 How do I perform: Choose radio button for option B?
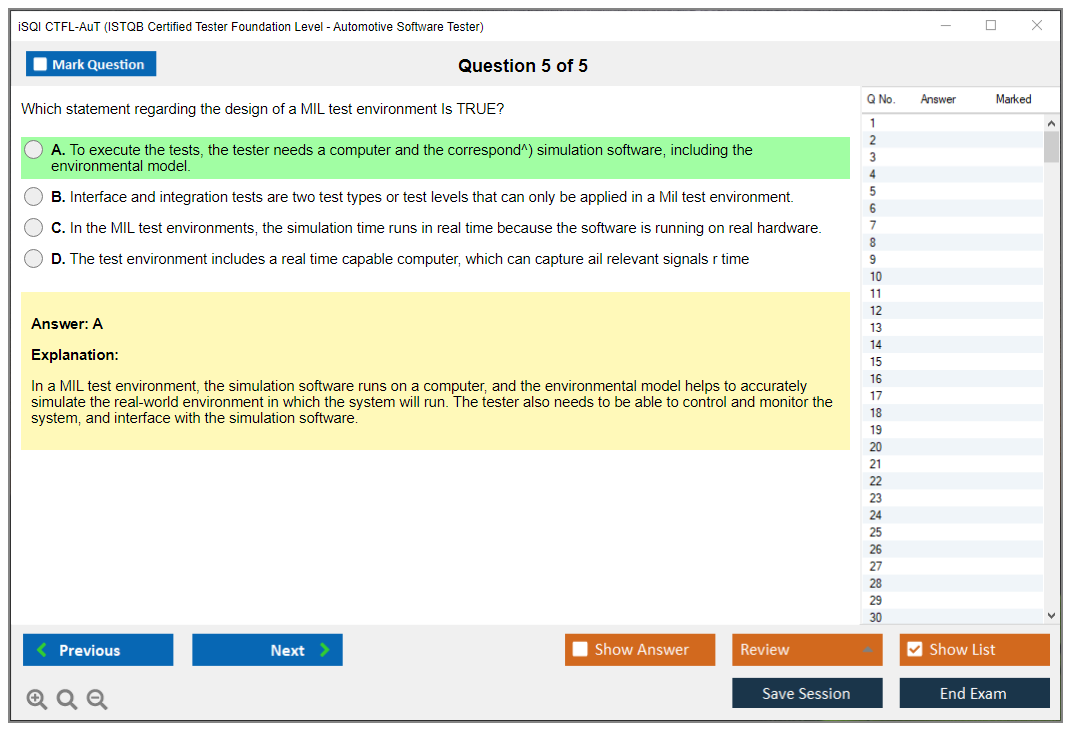tap(34, 197)
